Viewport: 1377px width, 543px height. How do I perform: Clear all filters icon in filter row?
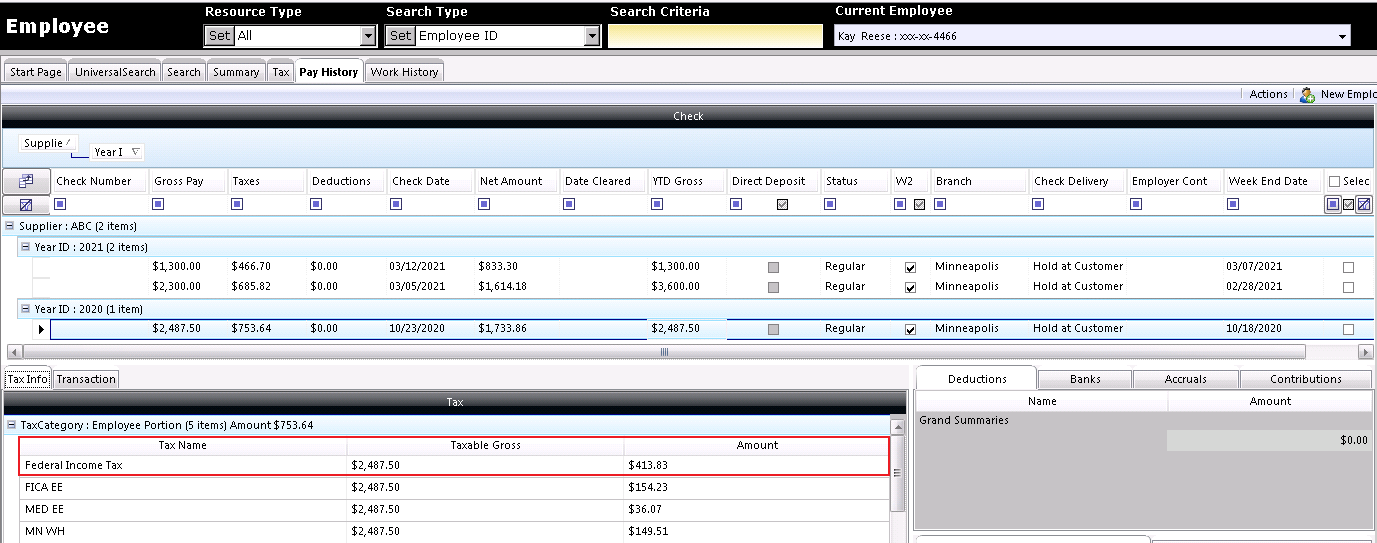[26, 204]
